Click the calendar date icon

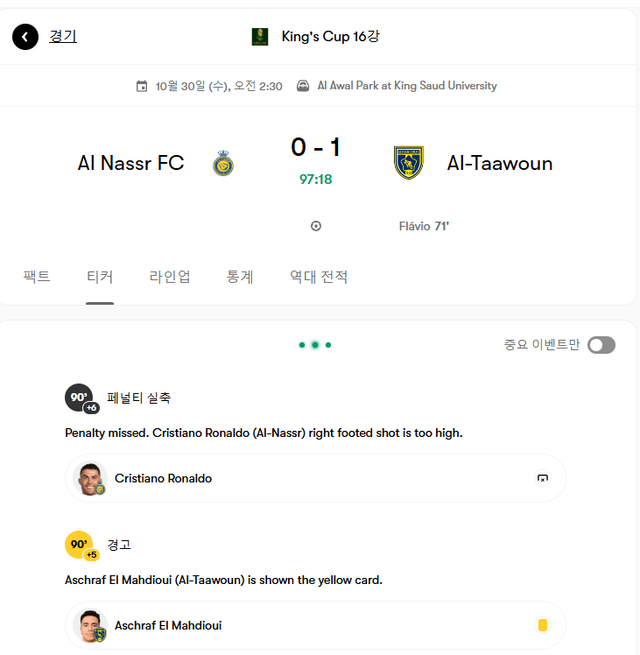click(142, 86)
